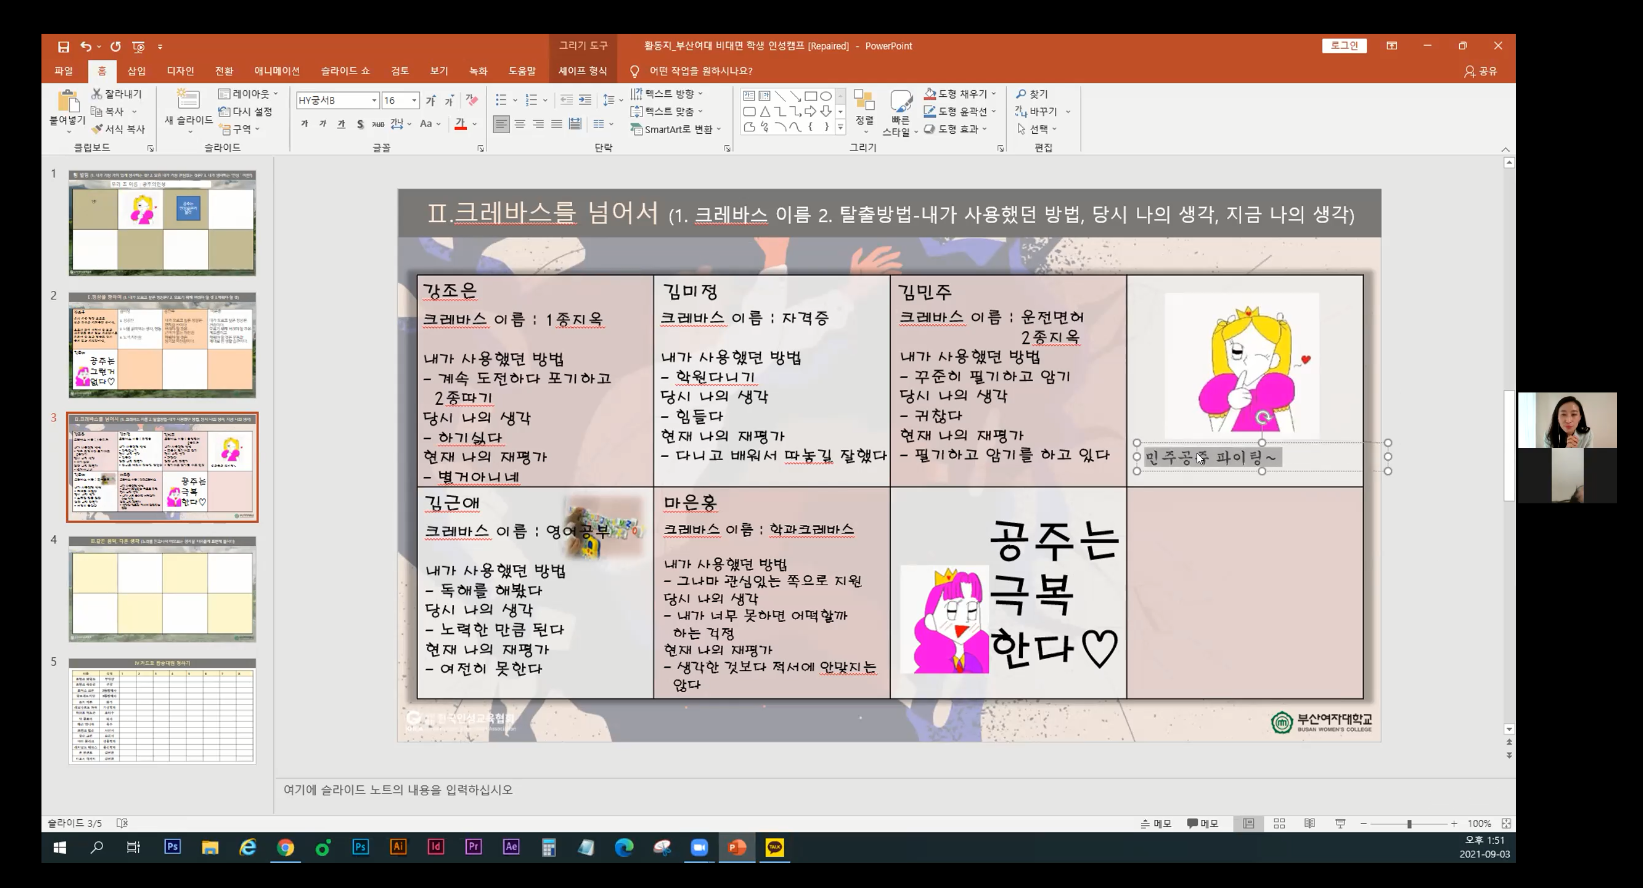This screenshot has height=888, width=1643.
Task: Toggle bold formatting
Action: tap(304, 124)
